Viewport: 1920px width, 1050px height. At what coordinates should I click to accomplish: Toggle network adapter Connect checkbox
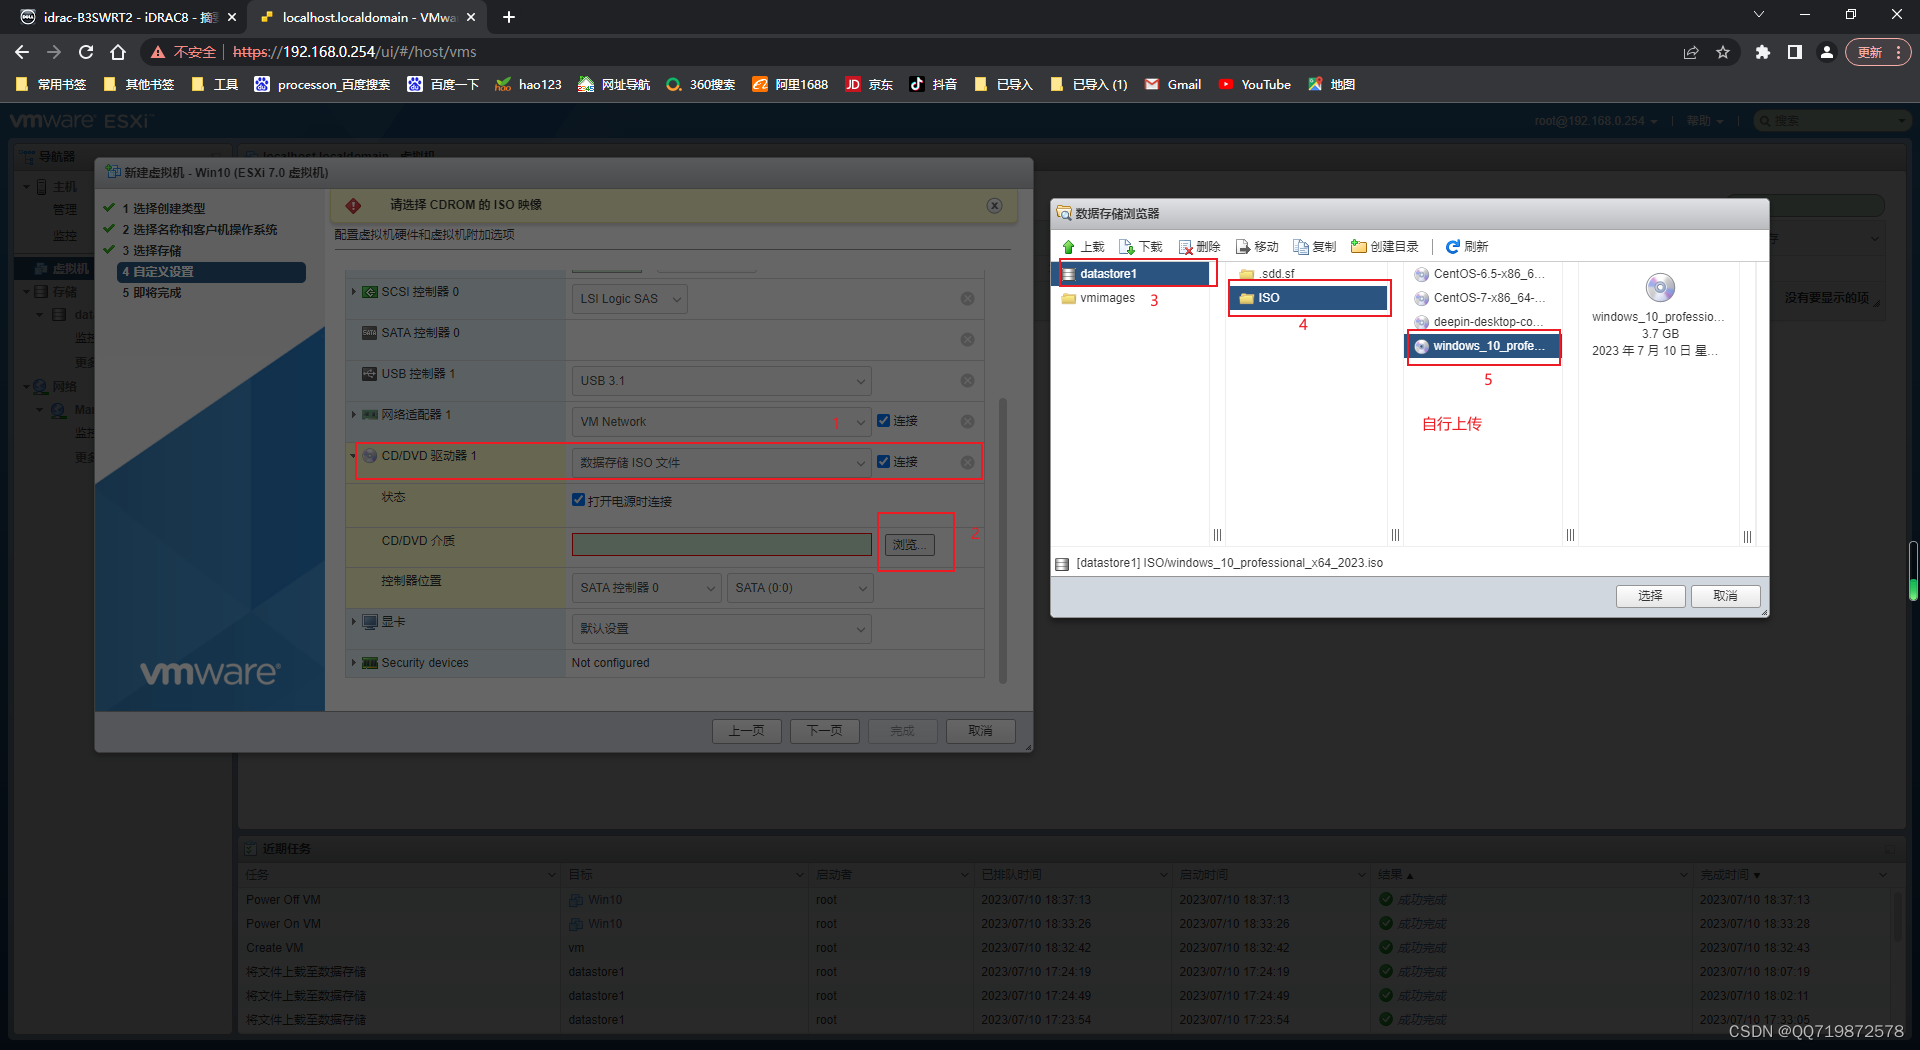tap(883, 420)
